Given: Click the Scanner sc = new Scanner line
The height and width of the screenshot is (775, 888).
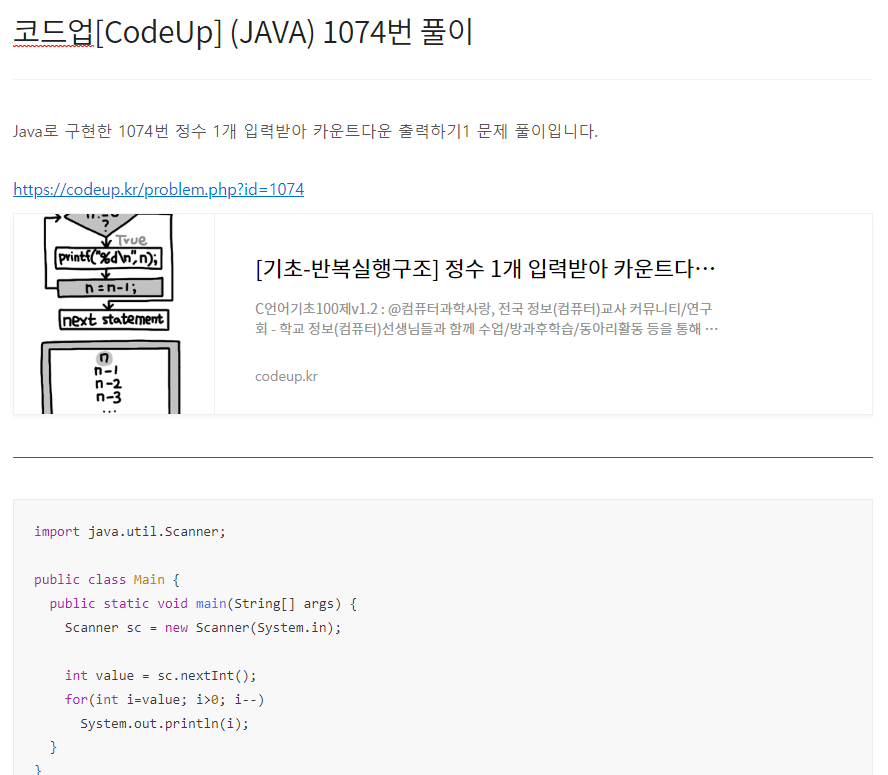Looking at the screenshot, I should [x=203, y=628].
